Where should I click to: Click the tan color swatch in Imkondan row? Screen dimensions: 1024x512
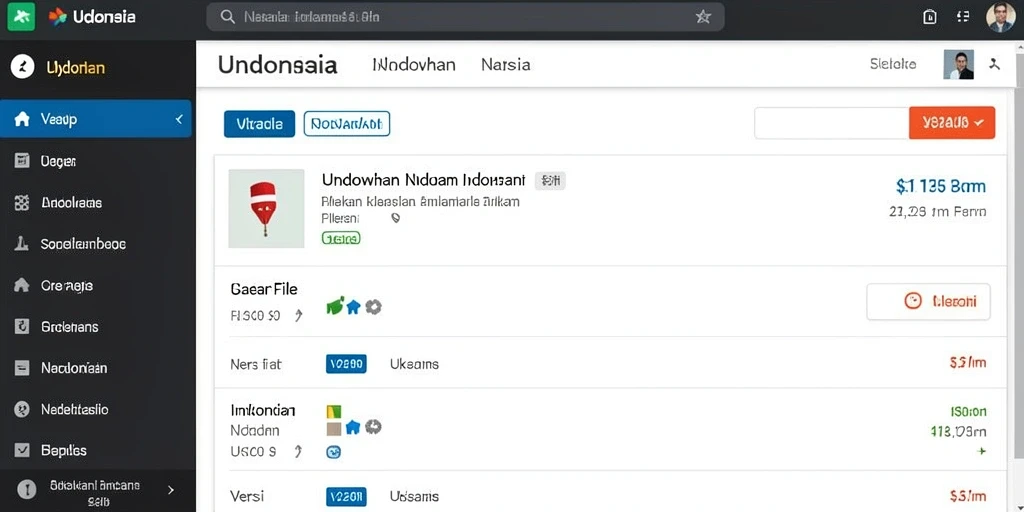(x=334, y=428)
